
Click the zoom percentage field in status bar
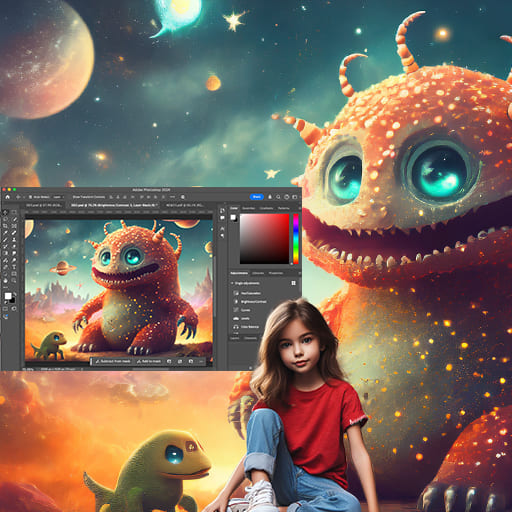(28, 369)
